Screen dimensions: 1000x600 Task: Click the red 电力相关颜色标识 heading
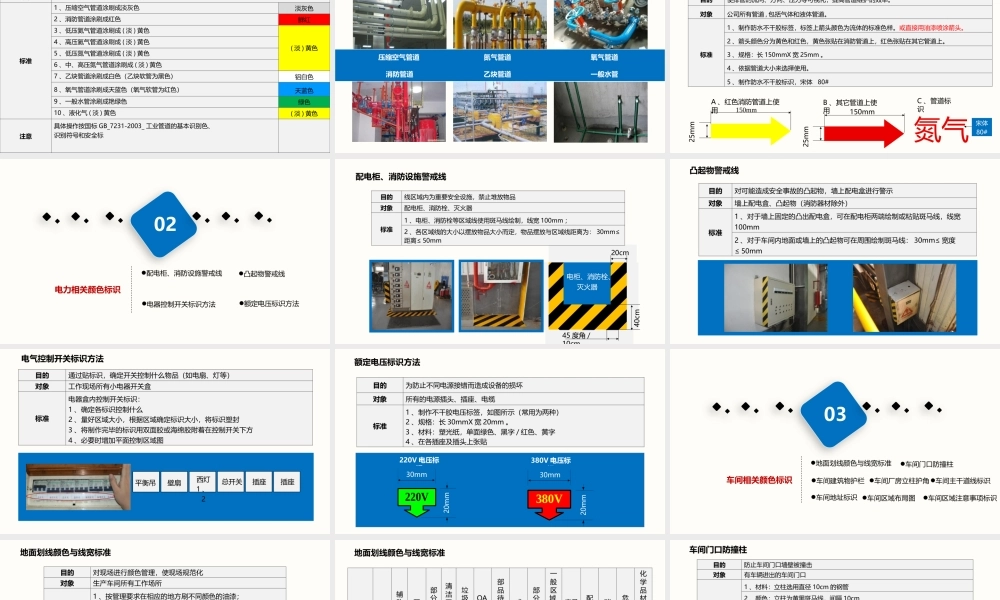click(87, 289)
